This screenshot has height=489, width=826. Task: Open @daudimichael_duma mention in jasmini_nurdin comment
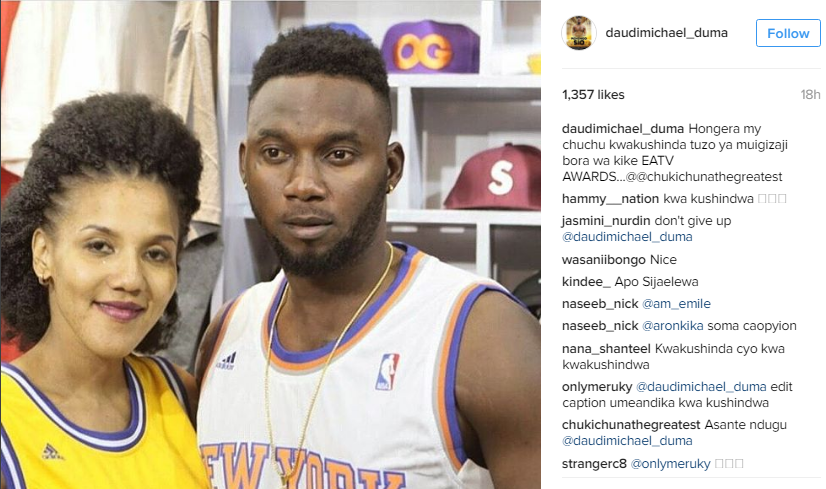tap(627, 237)
